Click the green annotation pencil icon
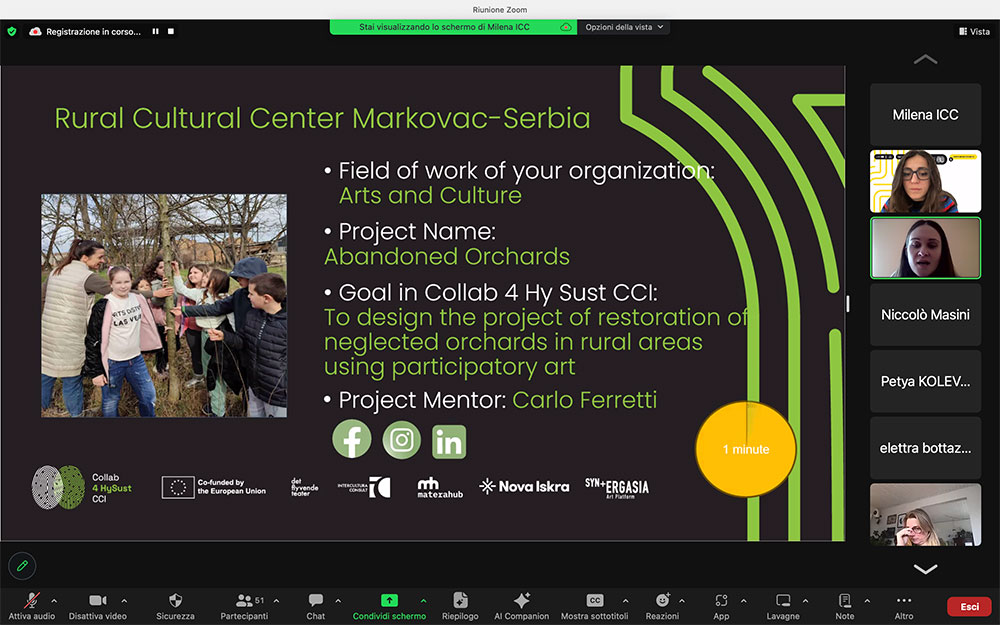Image resolution: width=1000 pixels, height=625 pixels. (x=22, y=566)
